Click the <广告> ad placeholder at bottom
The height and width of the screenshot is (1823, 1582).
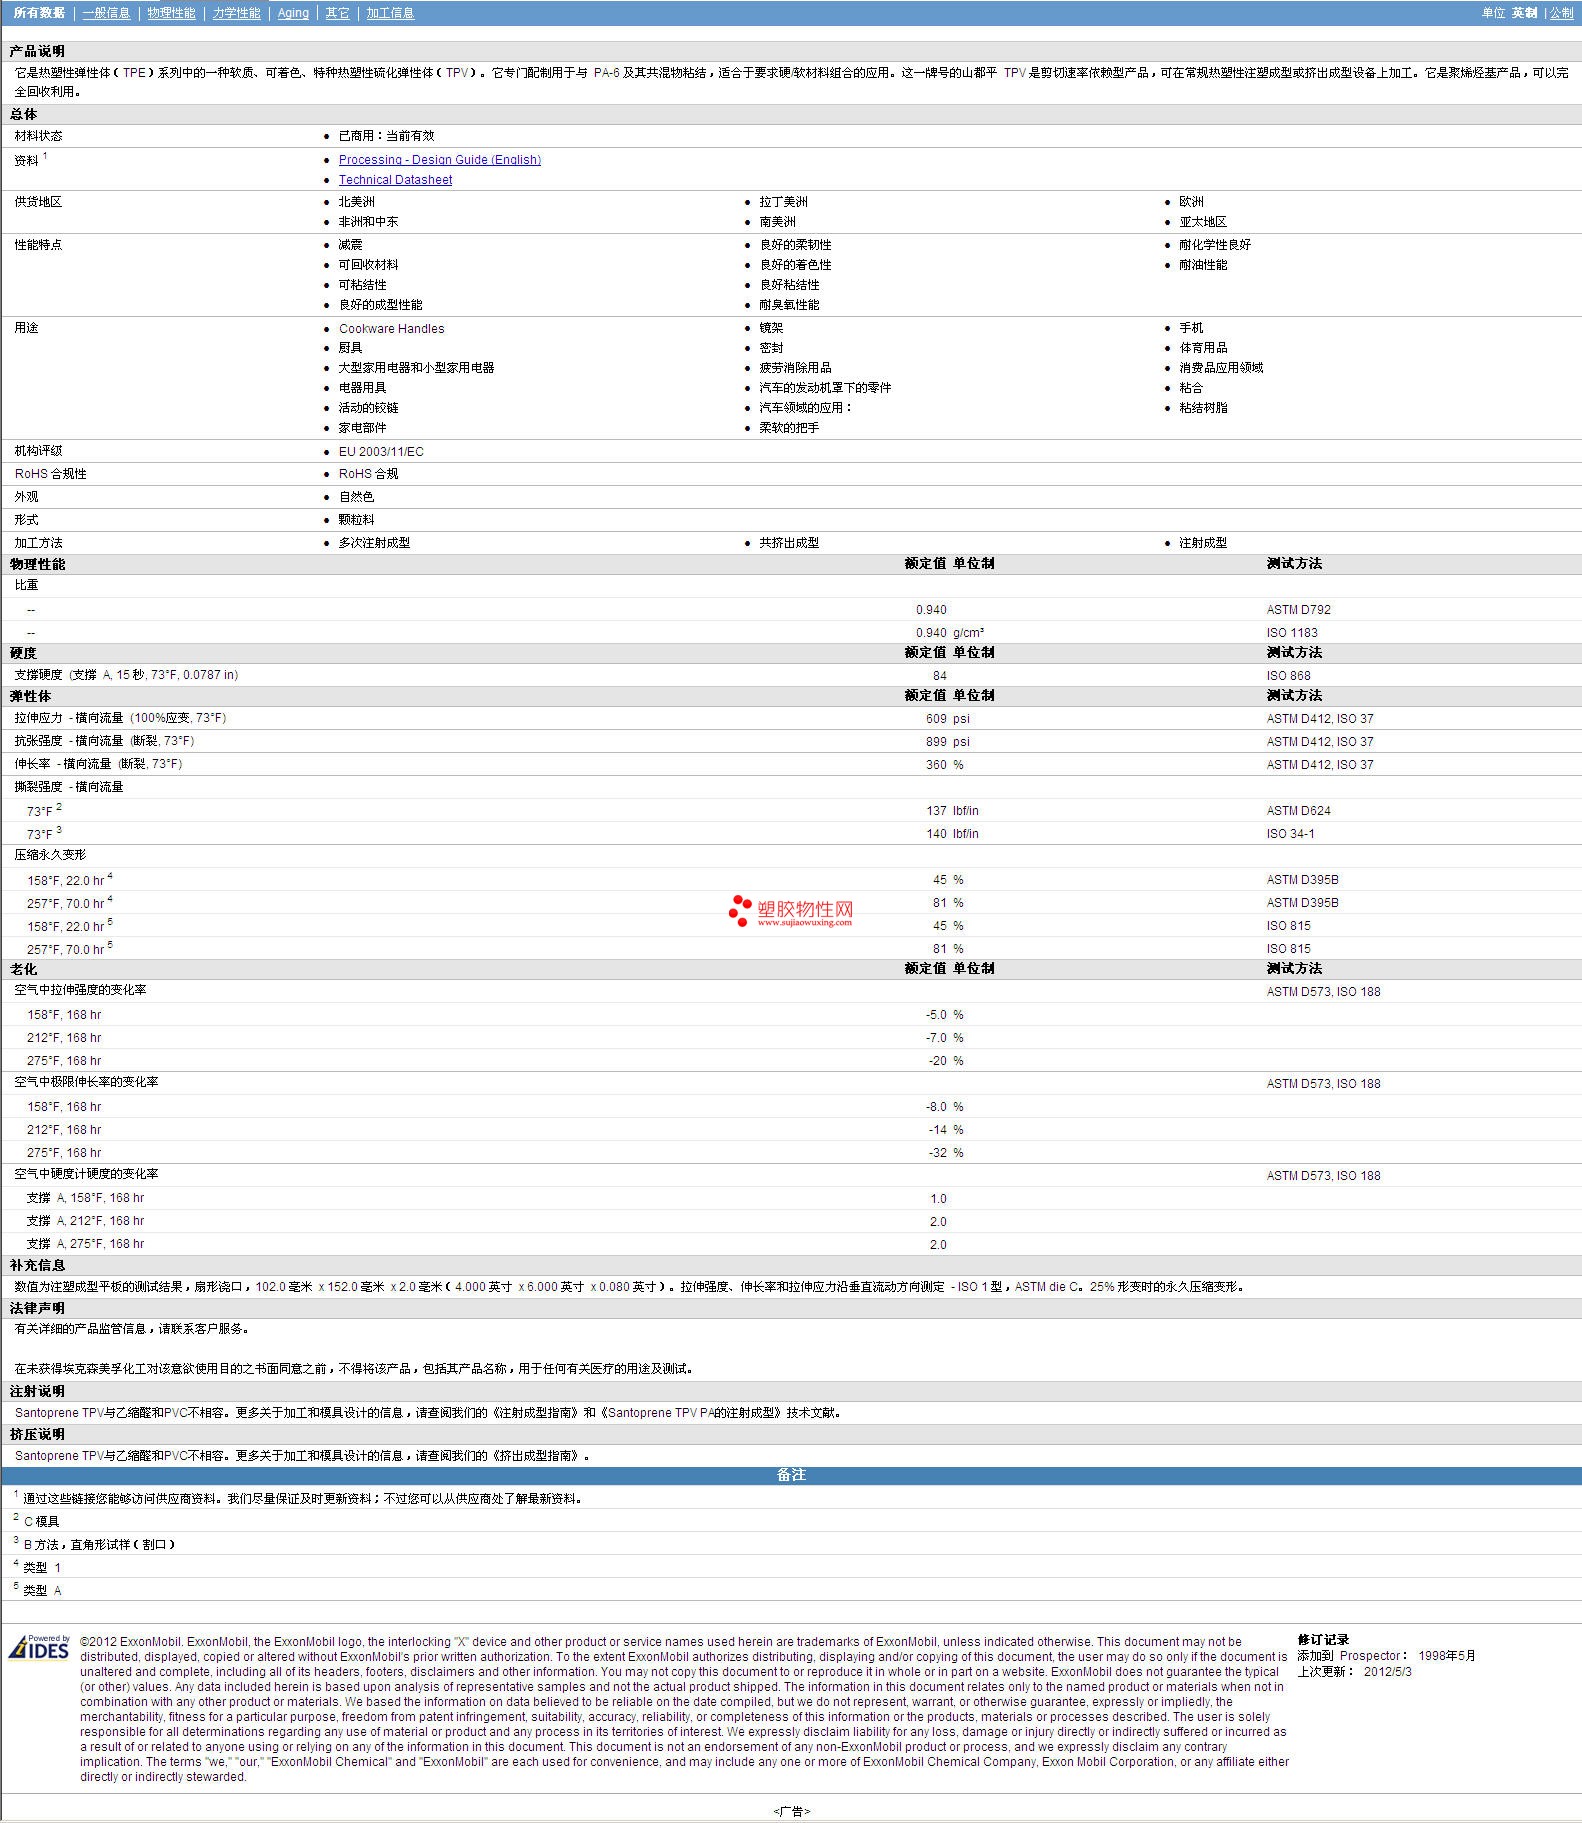point(791,1811)
